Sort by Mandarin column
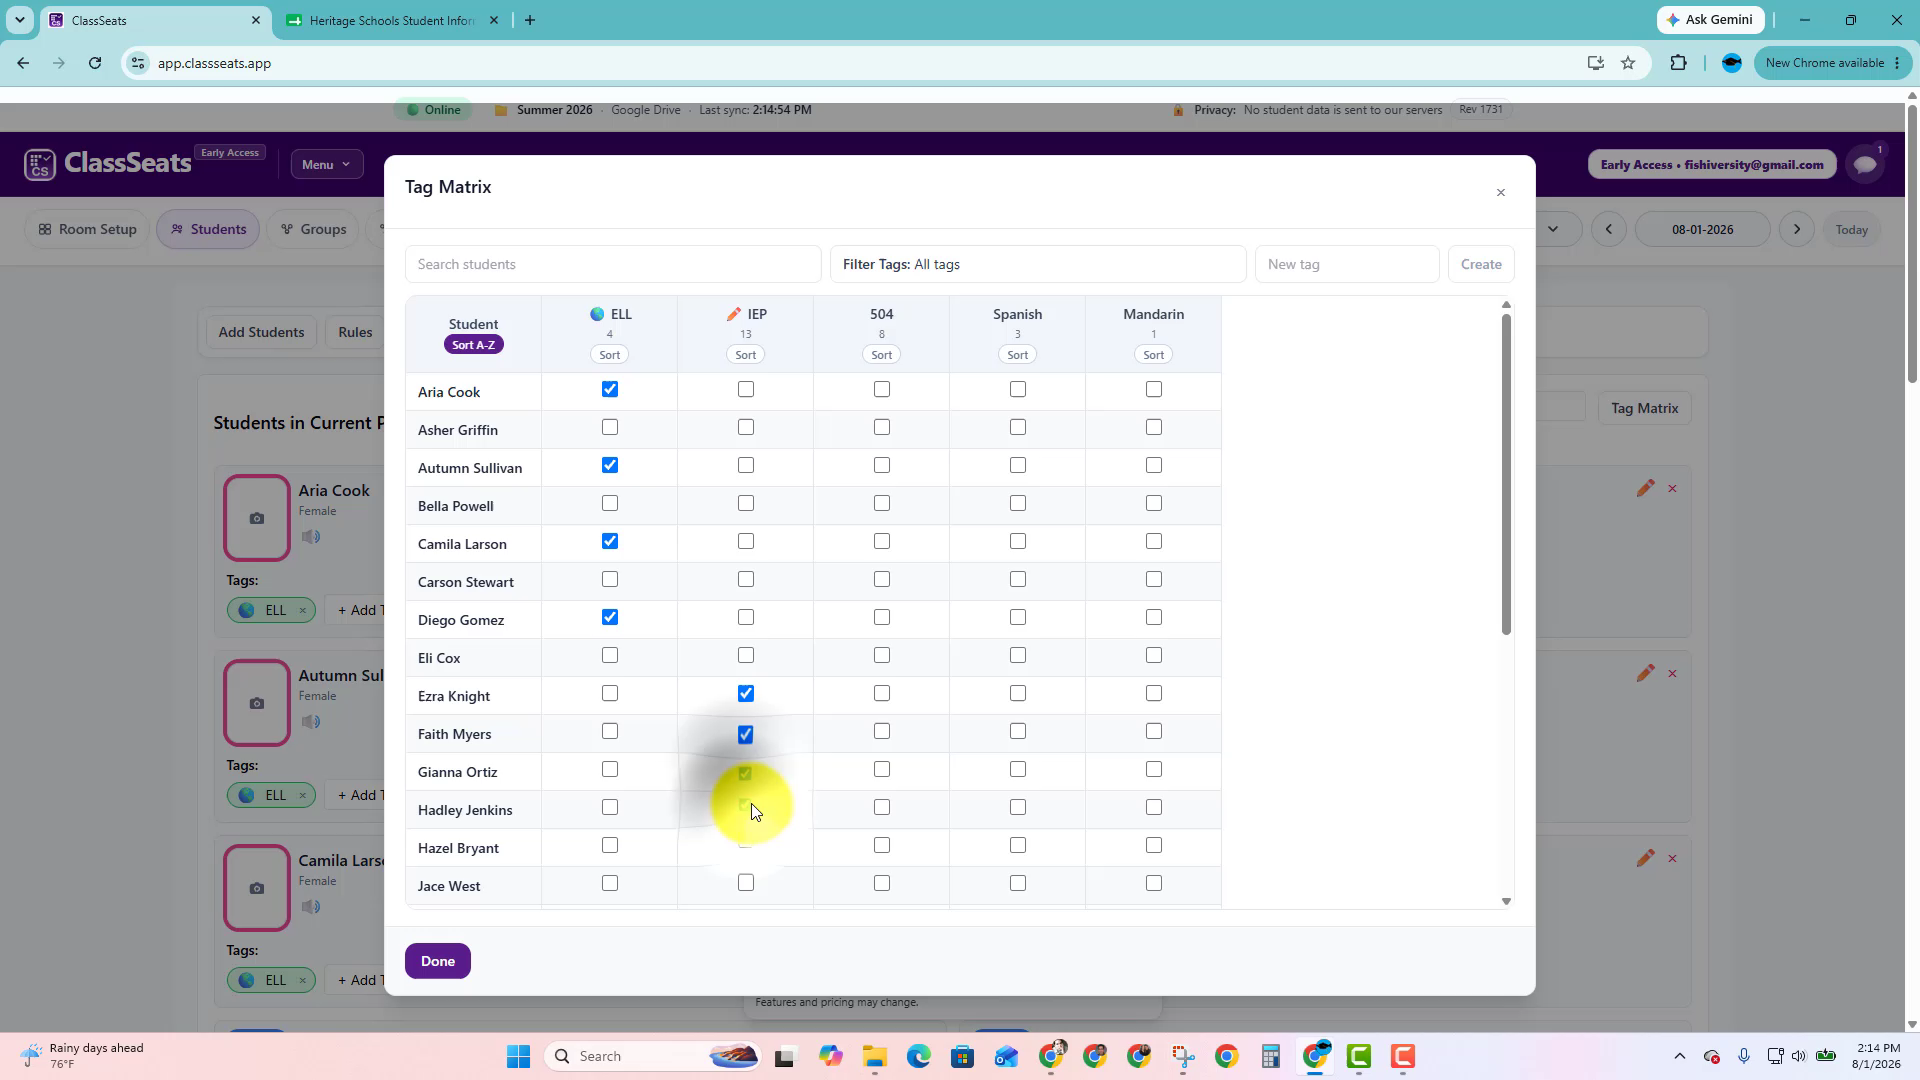This screenshot has height=1080, width=1920. pos(1154,355)
